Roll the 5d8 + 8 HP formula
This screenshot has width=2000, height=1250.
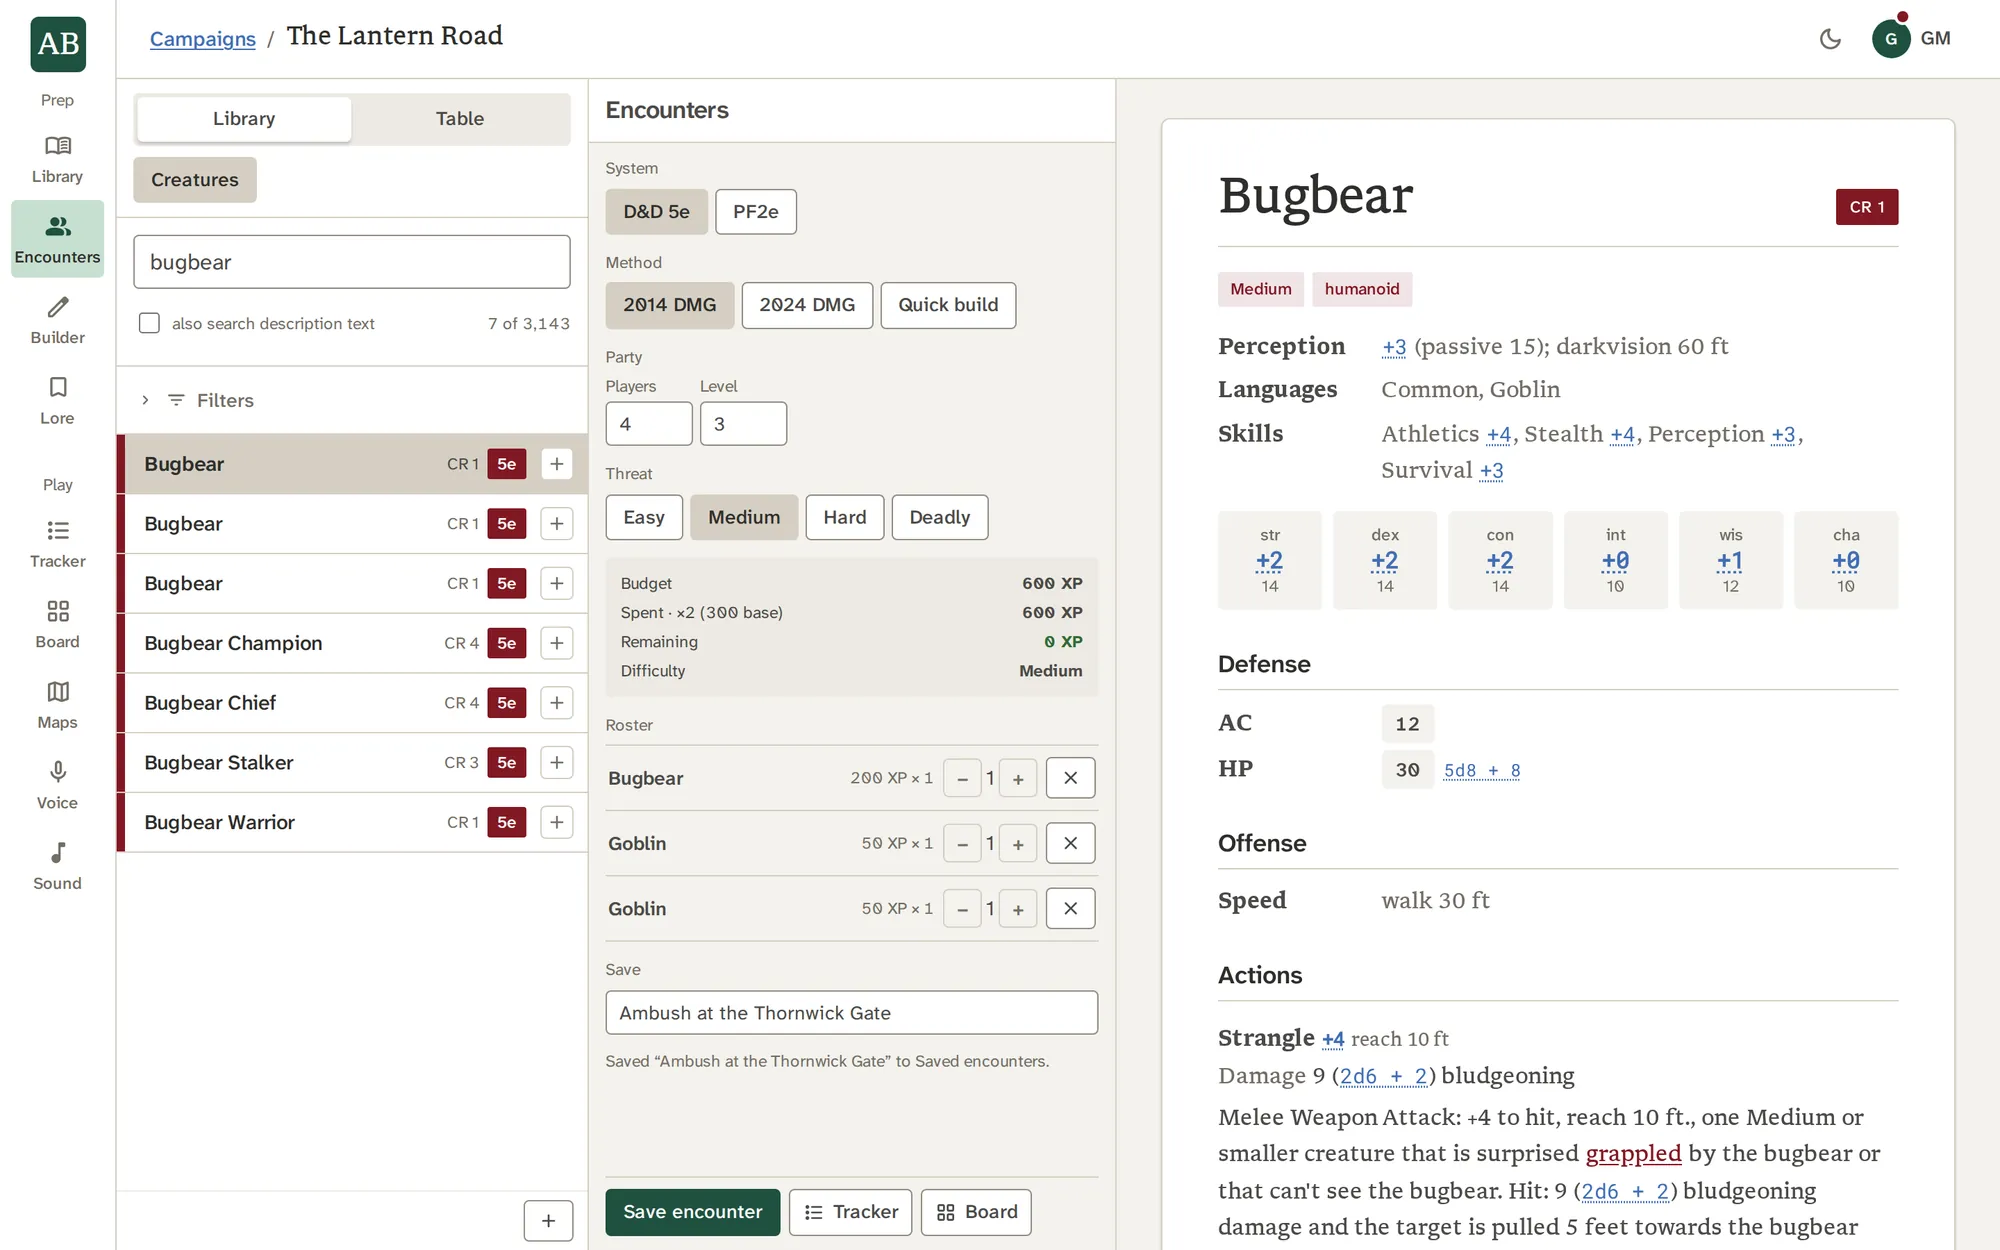pyautogui.click(x=1482, y=770)
